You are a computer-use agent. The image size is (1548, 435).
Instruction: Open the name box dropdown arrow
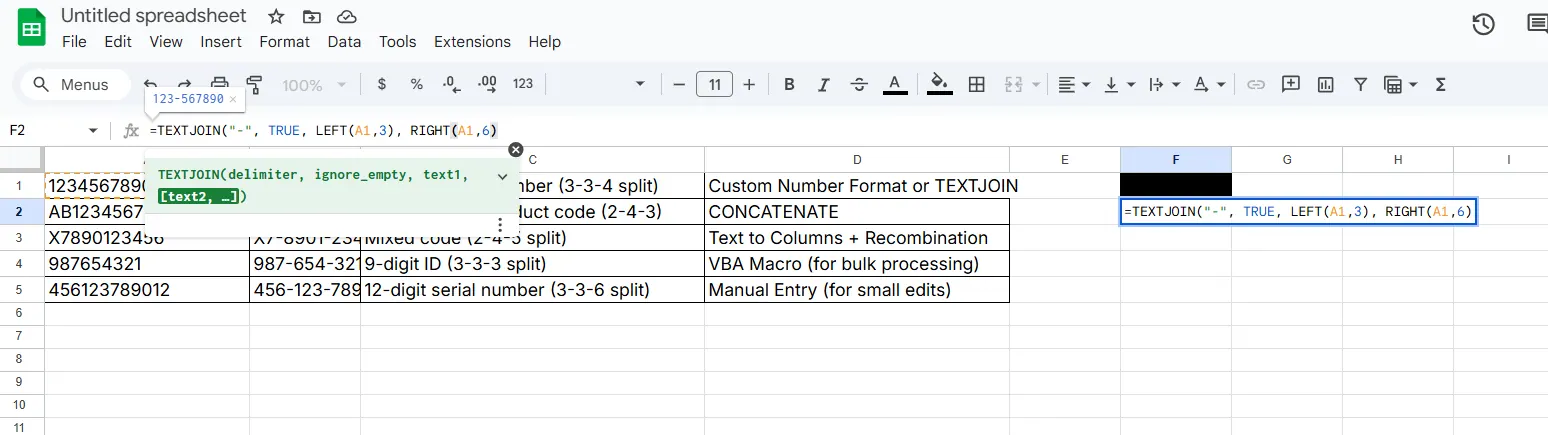[93, 131]
